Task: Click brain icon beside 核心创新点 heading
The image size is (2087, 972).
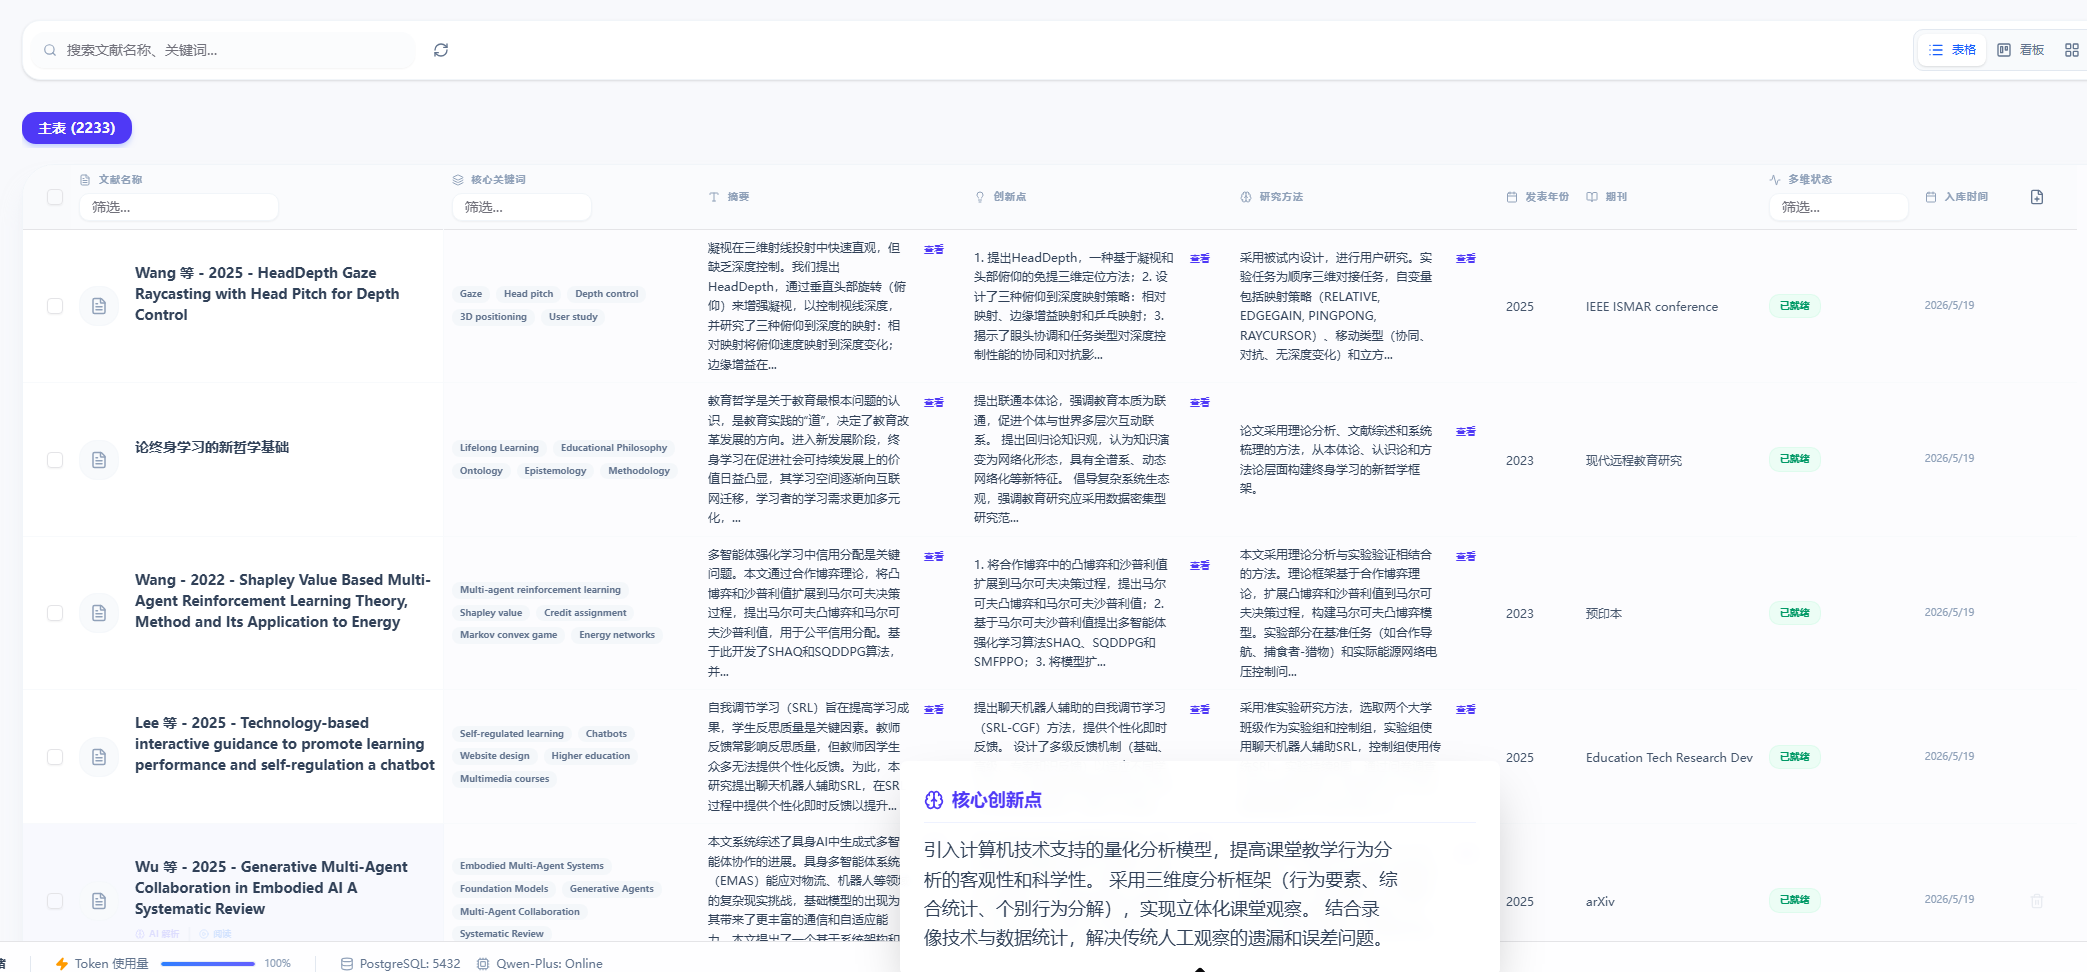Action: (934, 800)
